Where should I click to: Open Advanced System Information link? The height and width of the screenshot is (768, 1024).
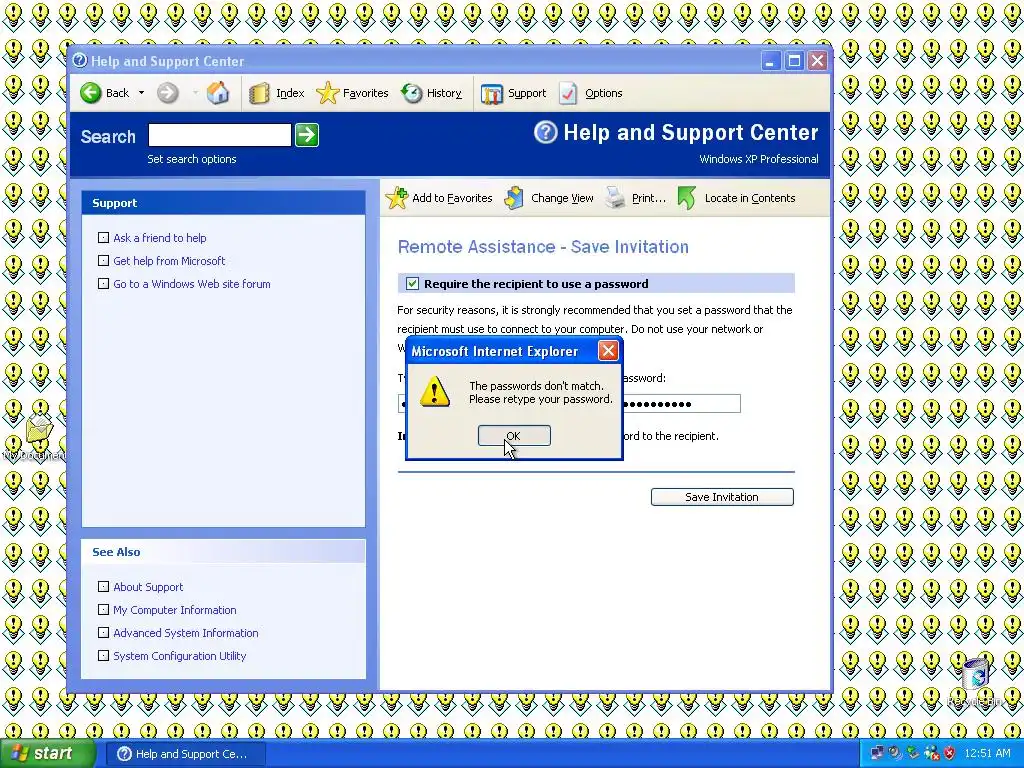[x=186, y=632]
